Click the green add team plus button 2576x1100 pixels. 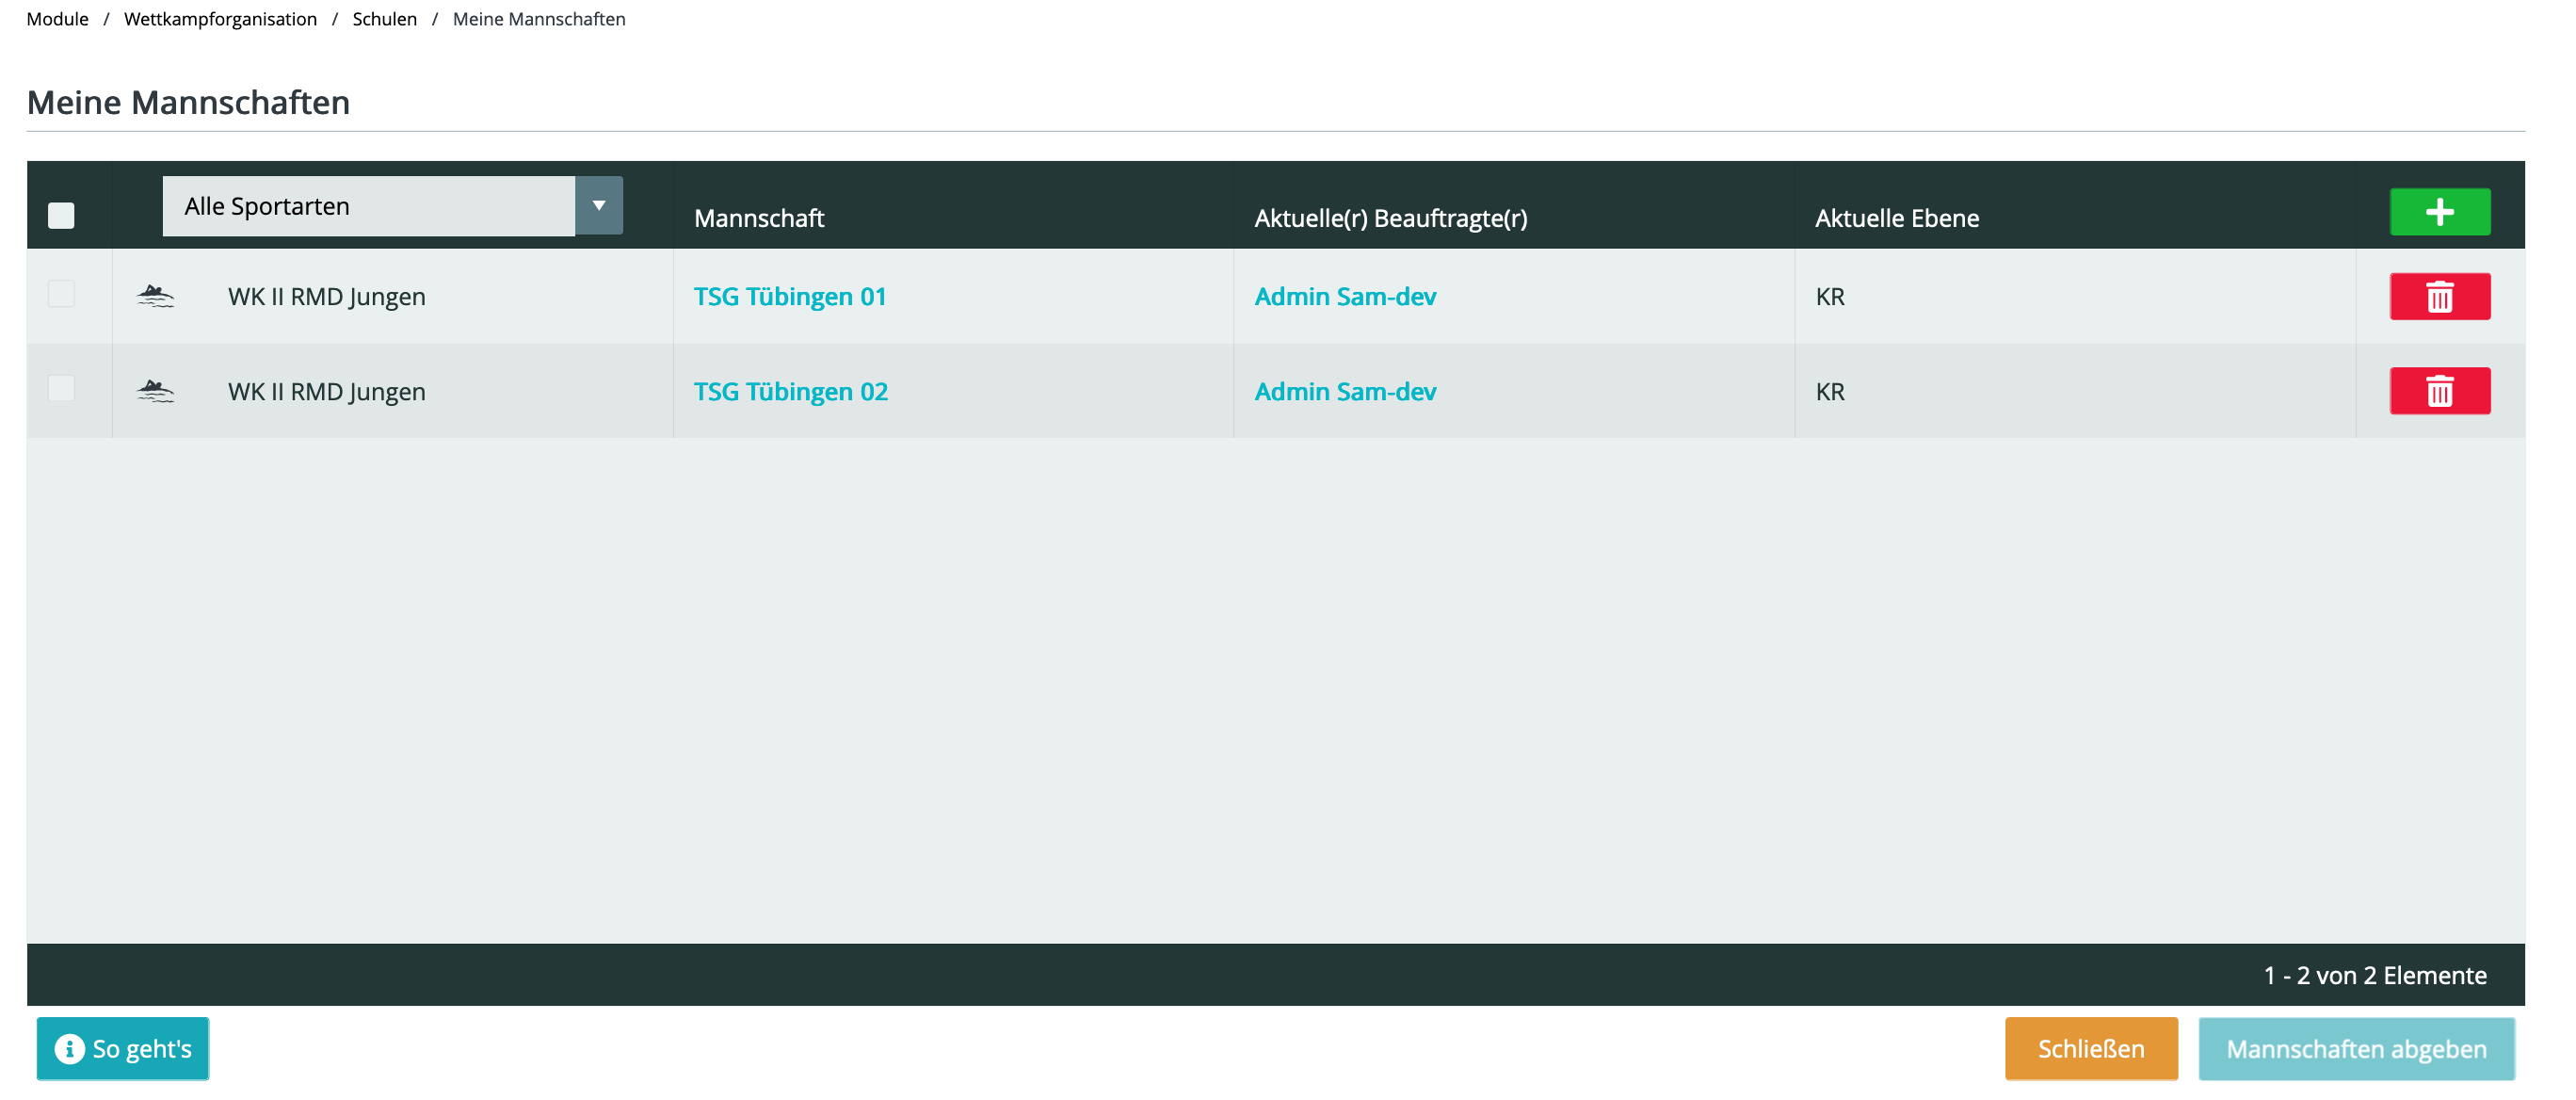(2439, 212)
